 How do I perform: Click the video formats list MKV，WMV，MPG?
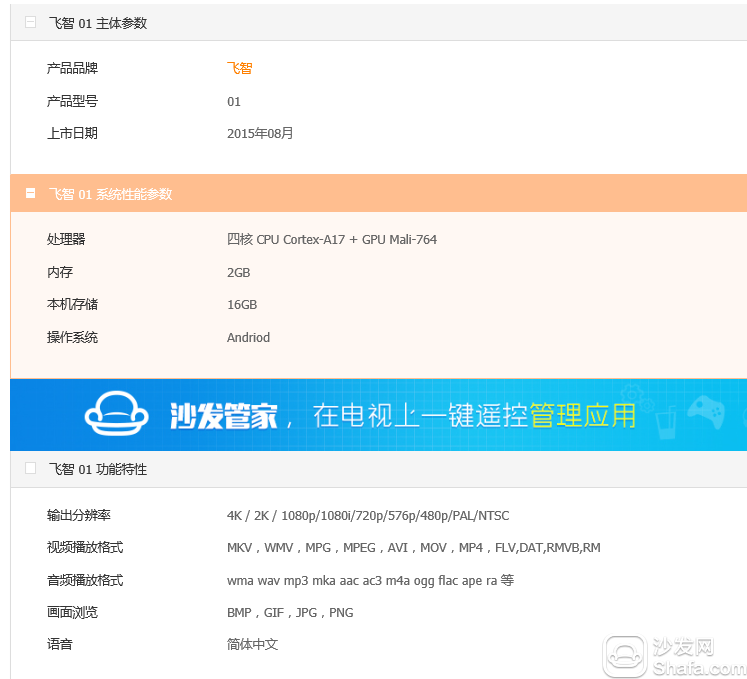tap(414, 547)
